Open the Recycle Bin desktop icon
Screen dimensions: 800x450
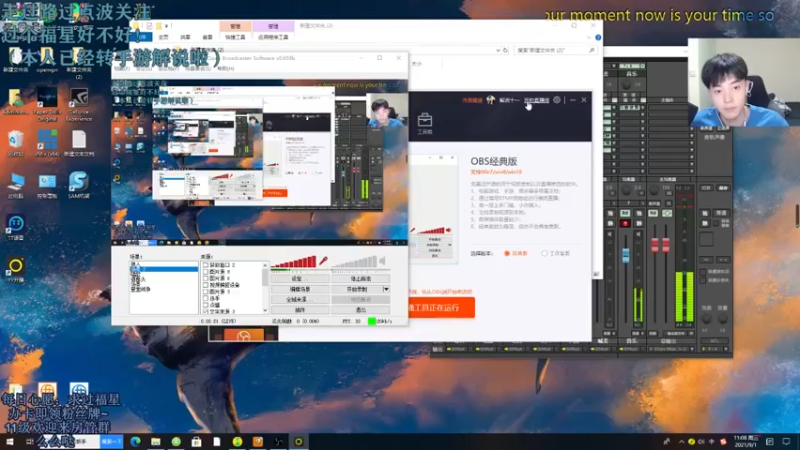click(16, 143)
